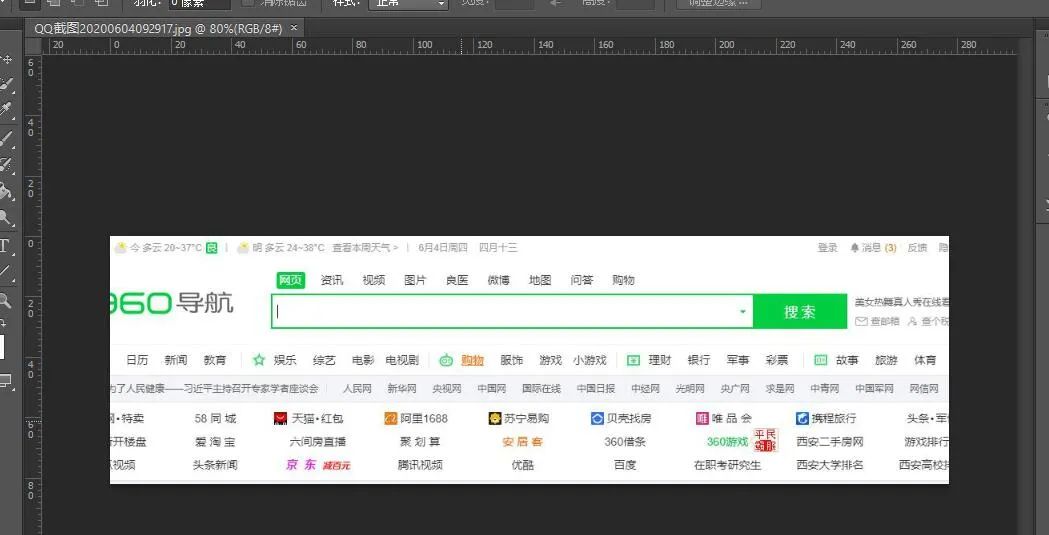
Task: Click the 人民网 news site link
Action: pos(357,389)
